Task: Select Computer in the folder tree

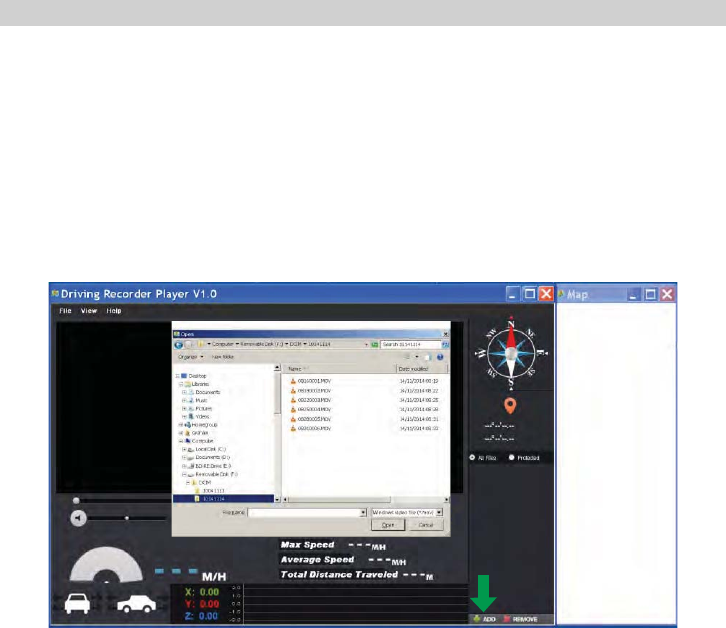Action: (x=202, y=441)
